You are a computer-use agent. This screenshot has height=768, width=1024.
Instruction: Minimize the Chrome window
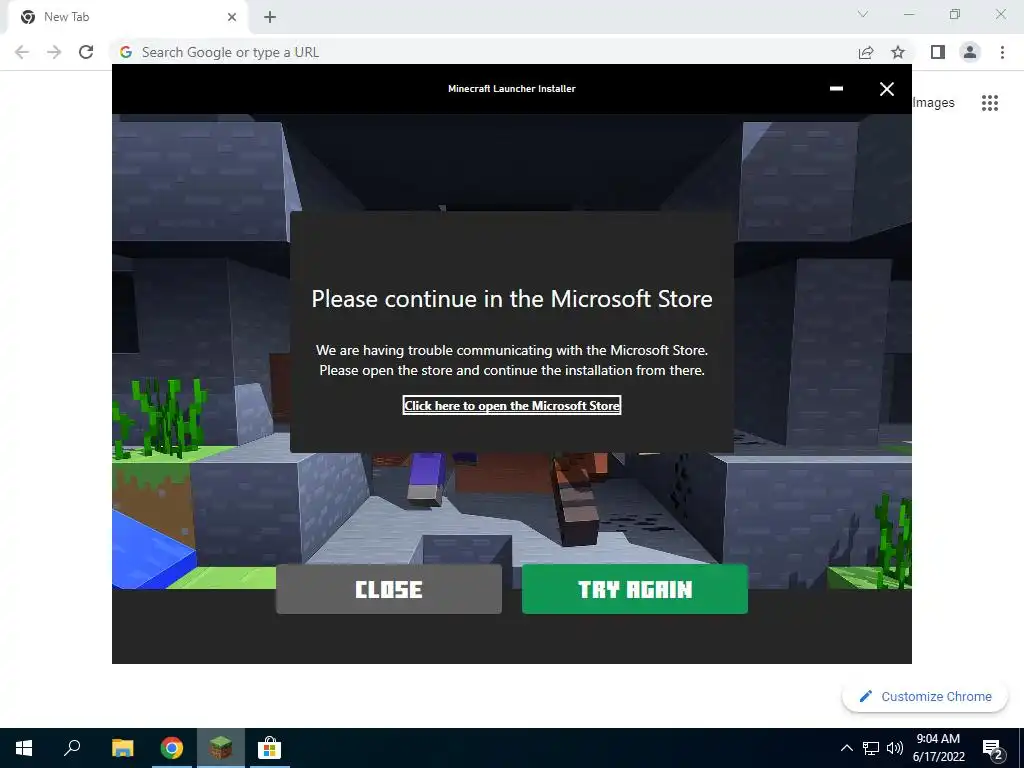point(909,14)
